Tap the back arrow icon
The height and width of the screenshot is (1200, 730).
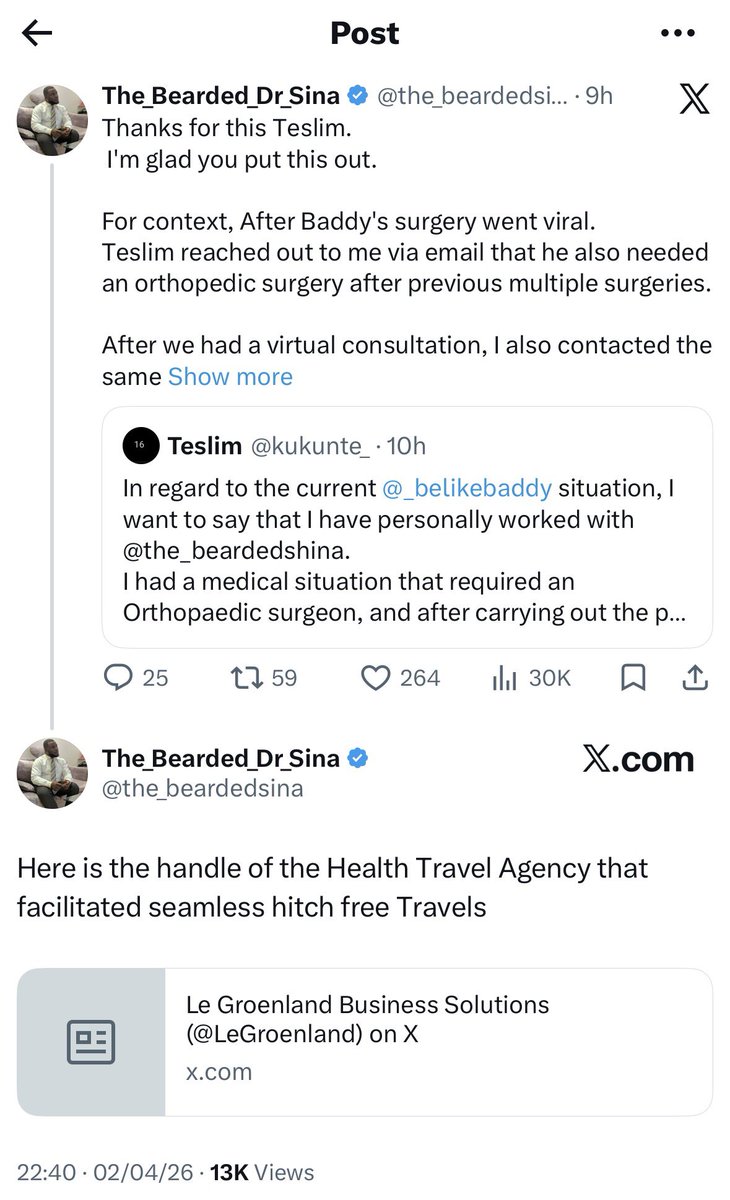click(x=37, y=33)
